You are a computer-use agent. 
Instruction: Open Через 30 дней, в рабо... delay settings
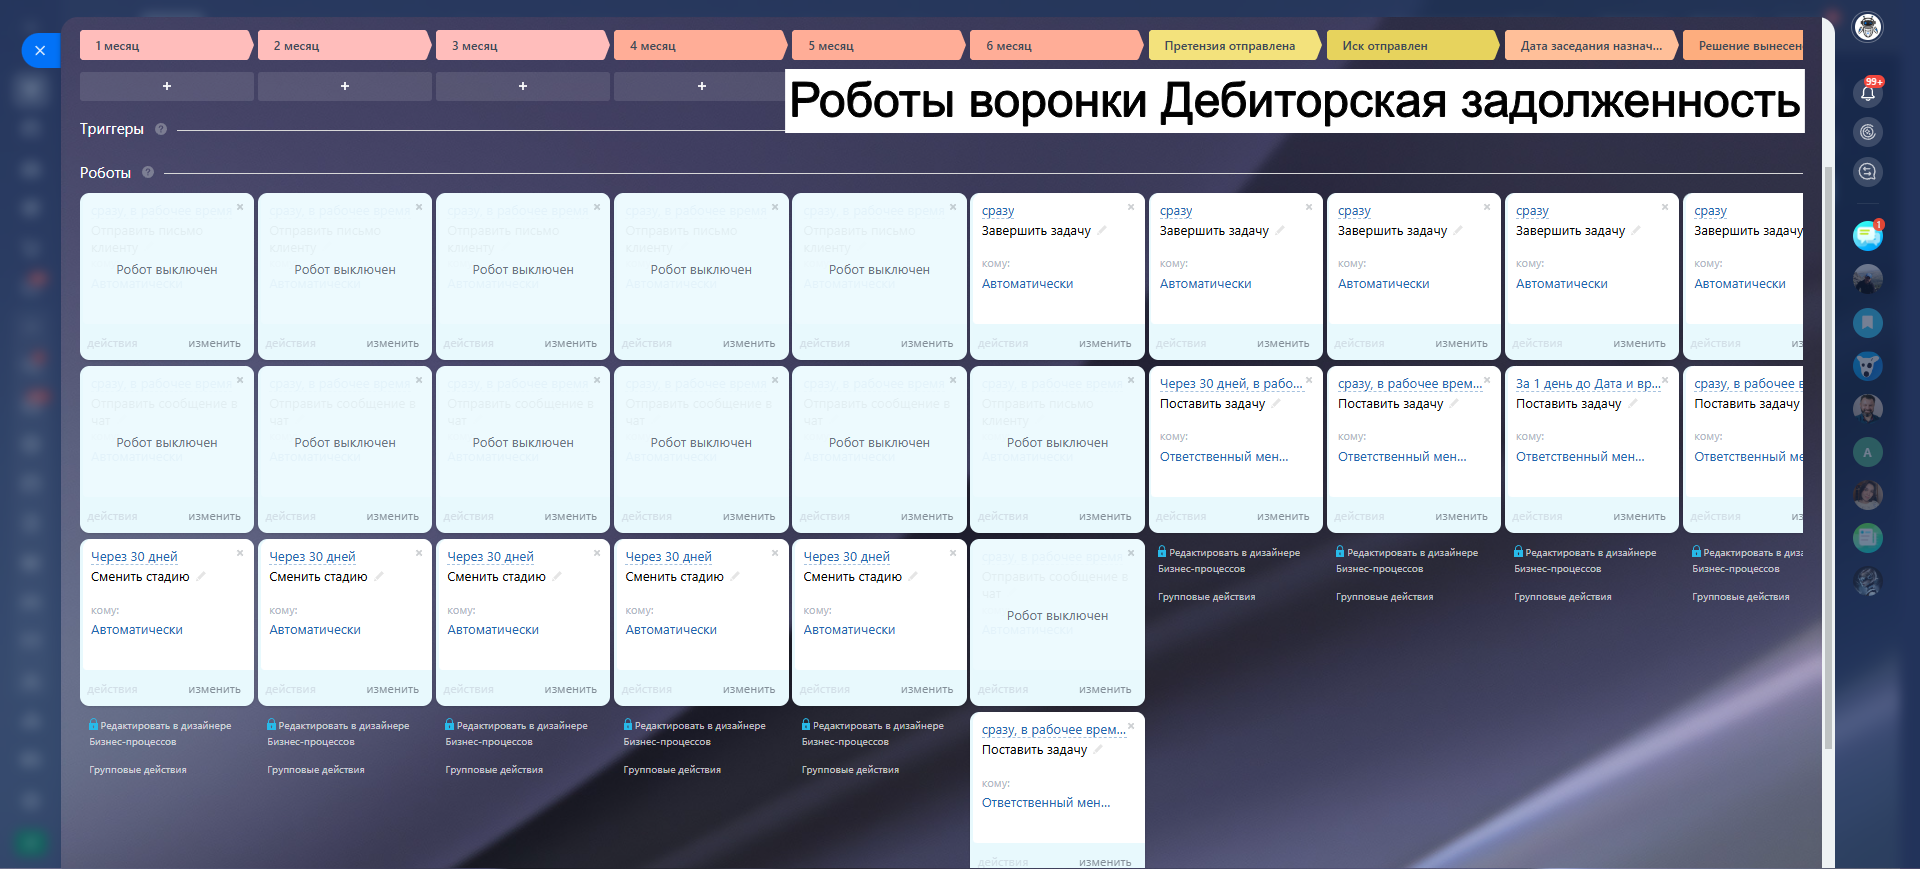1231,384
